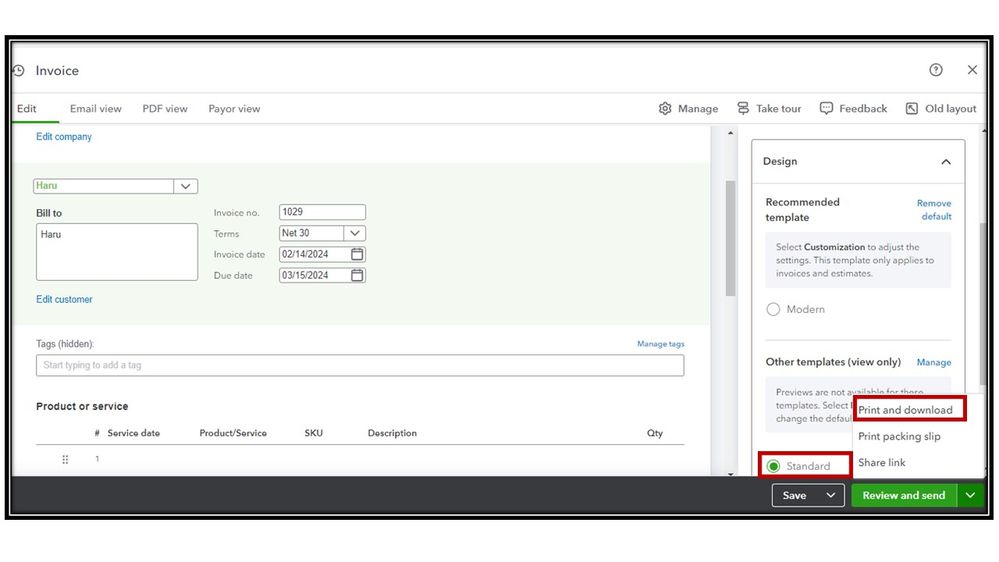Click the SKU column header
Screen dimensions: 999x562
click(313, 433)
